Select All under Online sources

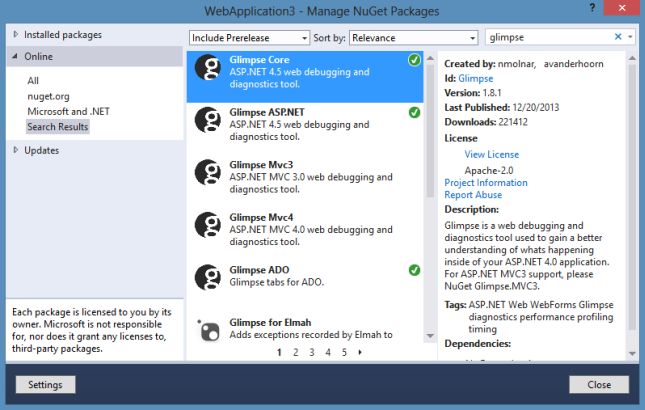[x=33, y=81]
